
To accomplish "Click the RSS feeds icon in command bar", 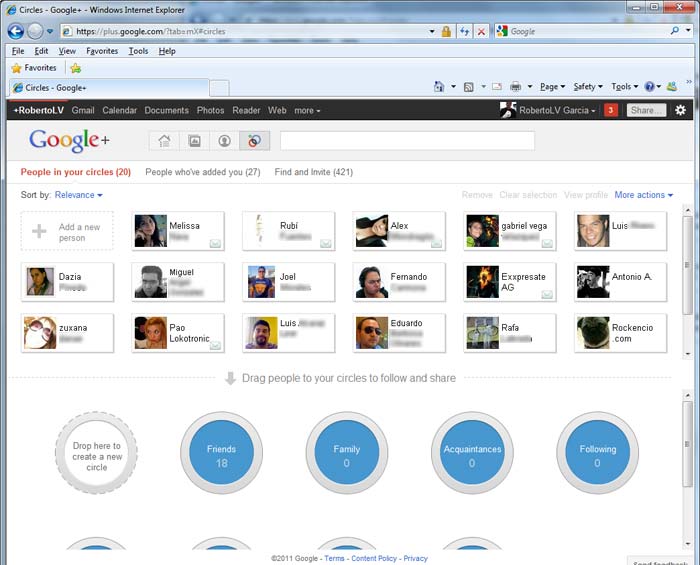I will pyautogui.click(x=469, y=87).
